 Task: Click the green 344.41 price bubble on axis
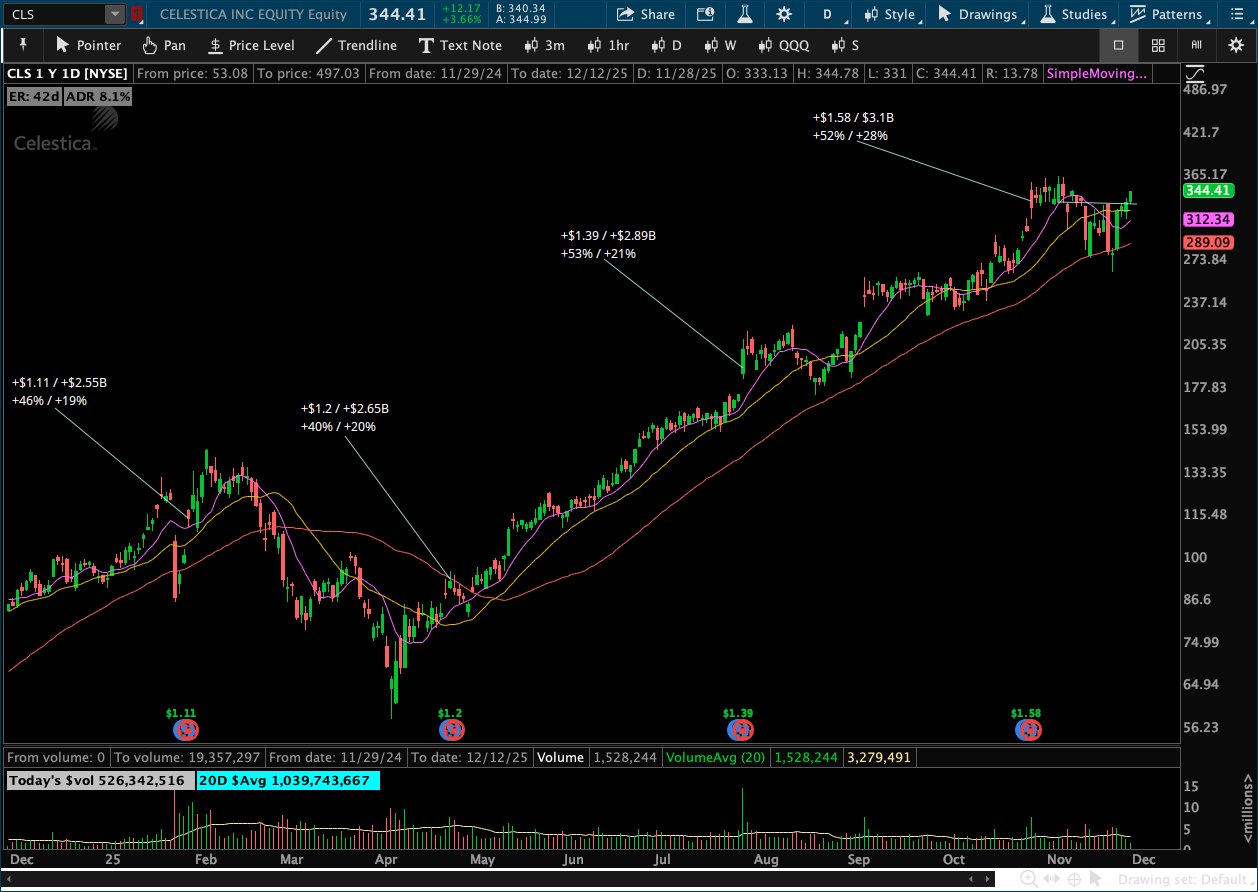click(x=1208, y=190)
